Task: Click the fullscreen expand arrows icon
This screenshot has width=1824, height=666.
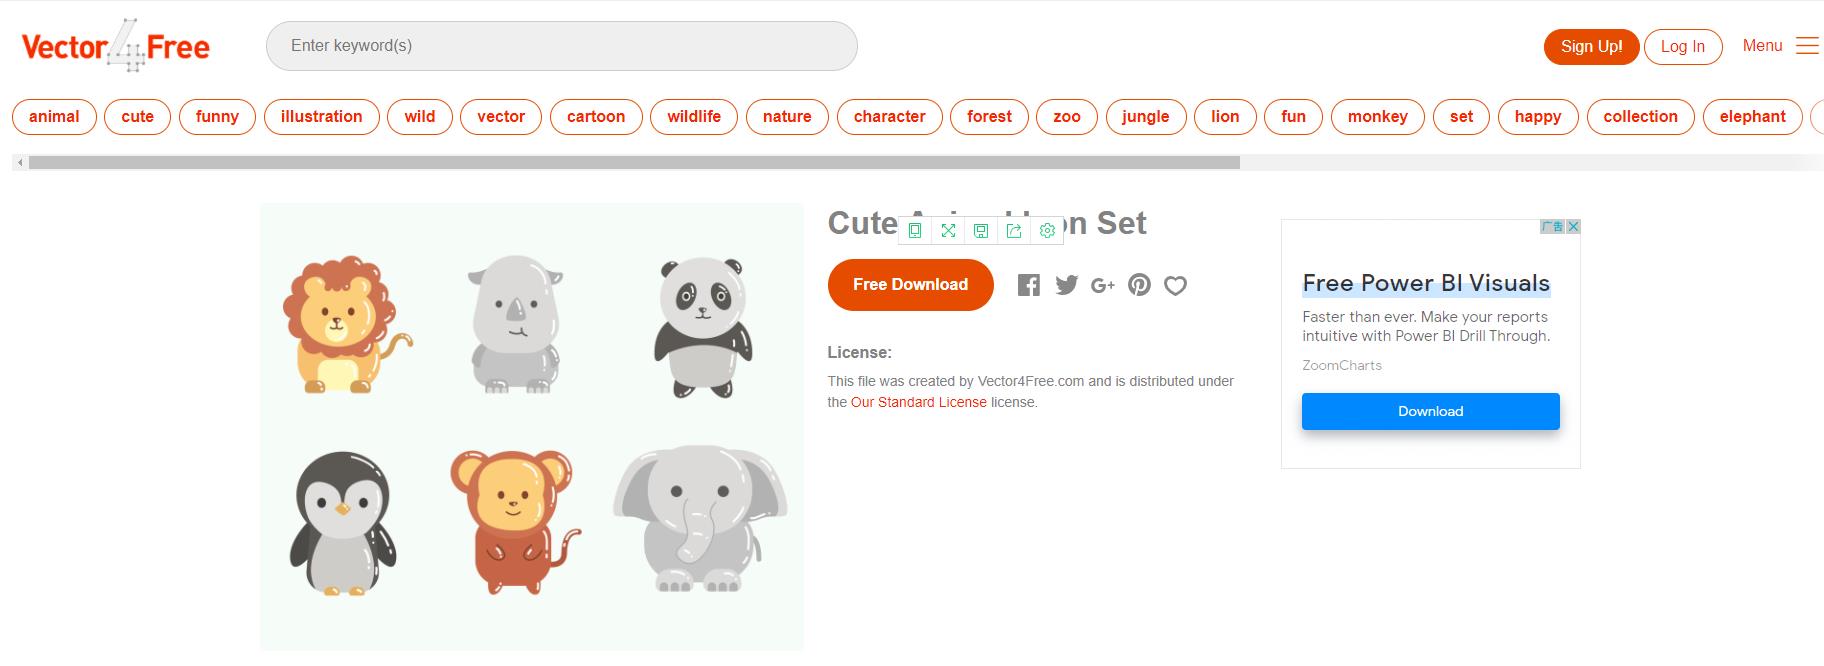Action: click(948, 231)
